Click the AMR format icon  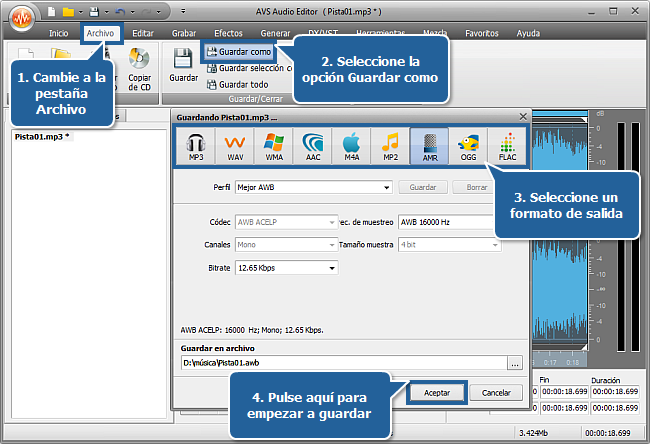click(430, 146)
